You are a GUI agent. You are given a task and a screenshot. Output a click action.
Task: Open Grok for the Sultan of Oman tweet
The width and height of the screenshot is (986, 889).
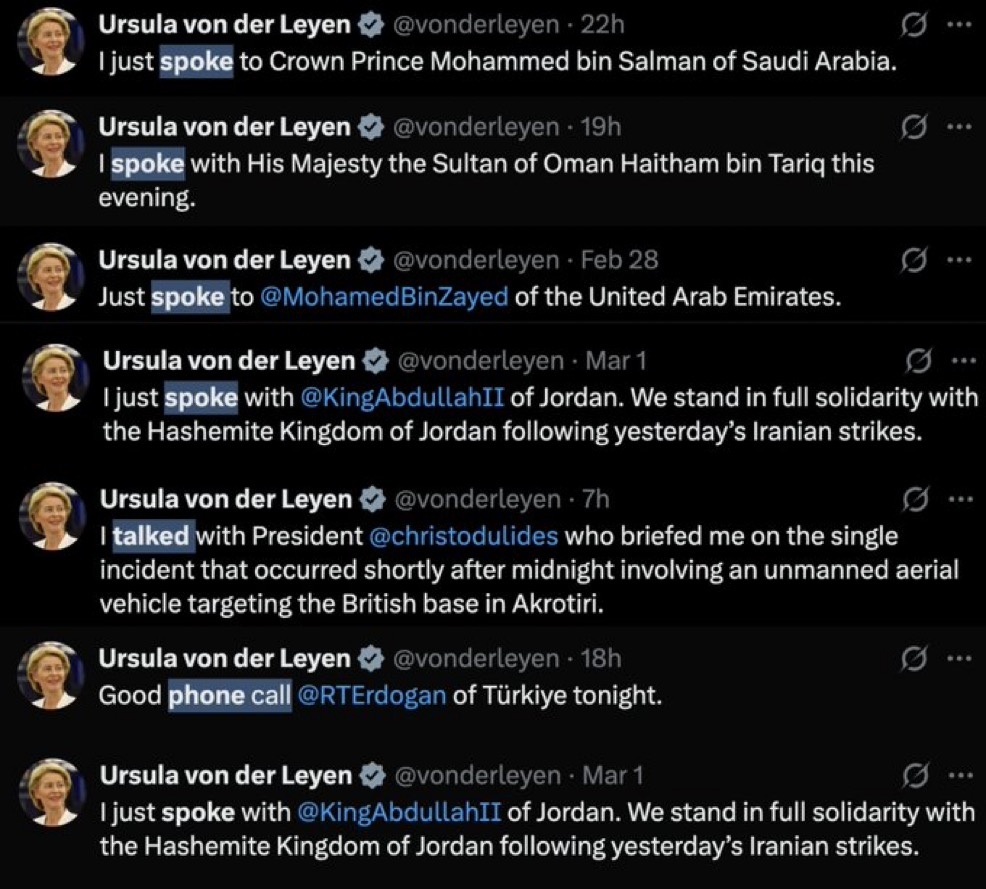(x=911, y=126)
